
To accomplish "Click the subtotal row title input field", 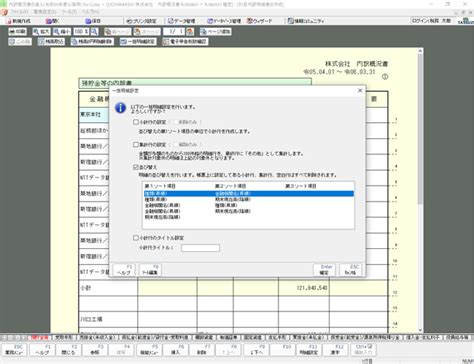I will (200, 248).
